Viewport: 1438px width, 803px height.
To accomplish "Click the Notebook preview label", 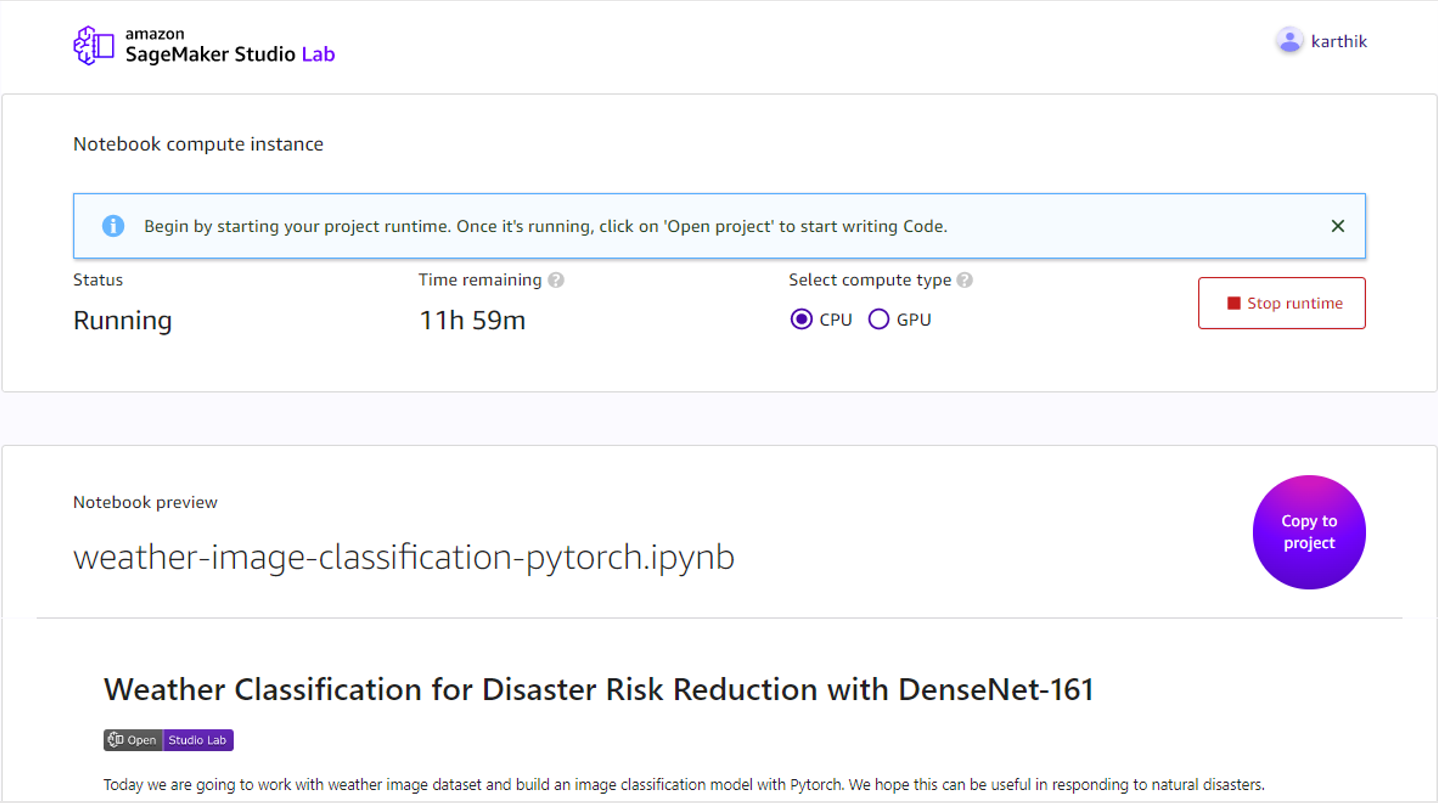I will (145, 502).
